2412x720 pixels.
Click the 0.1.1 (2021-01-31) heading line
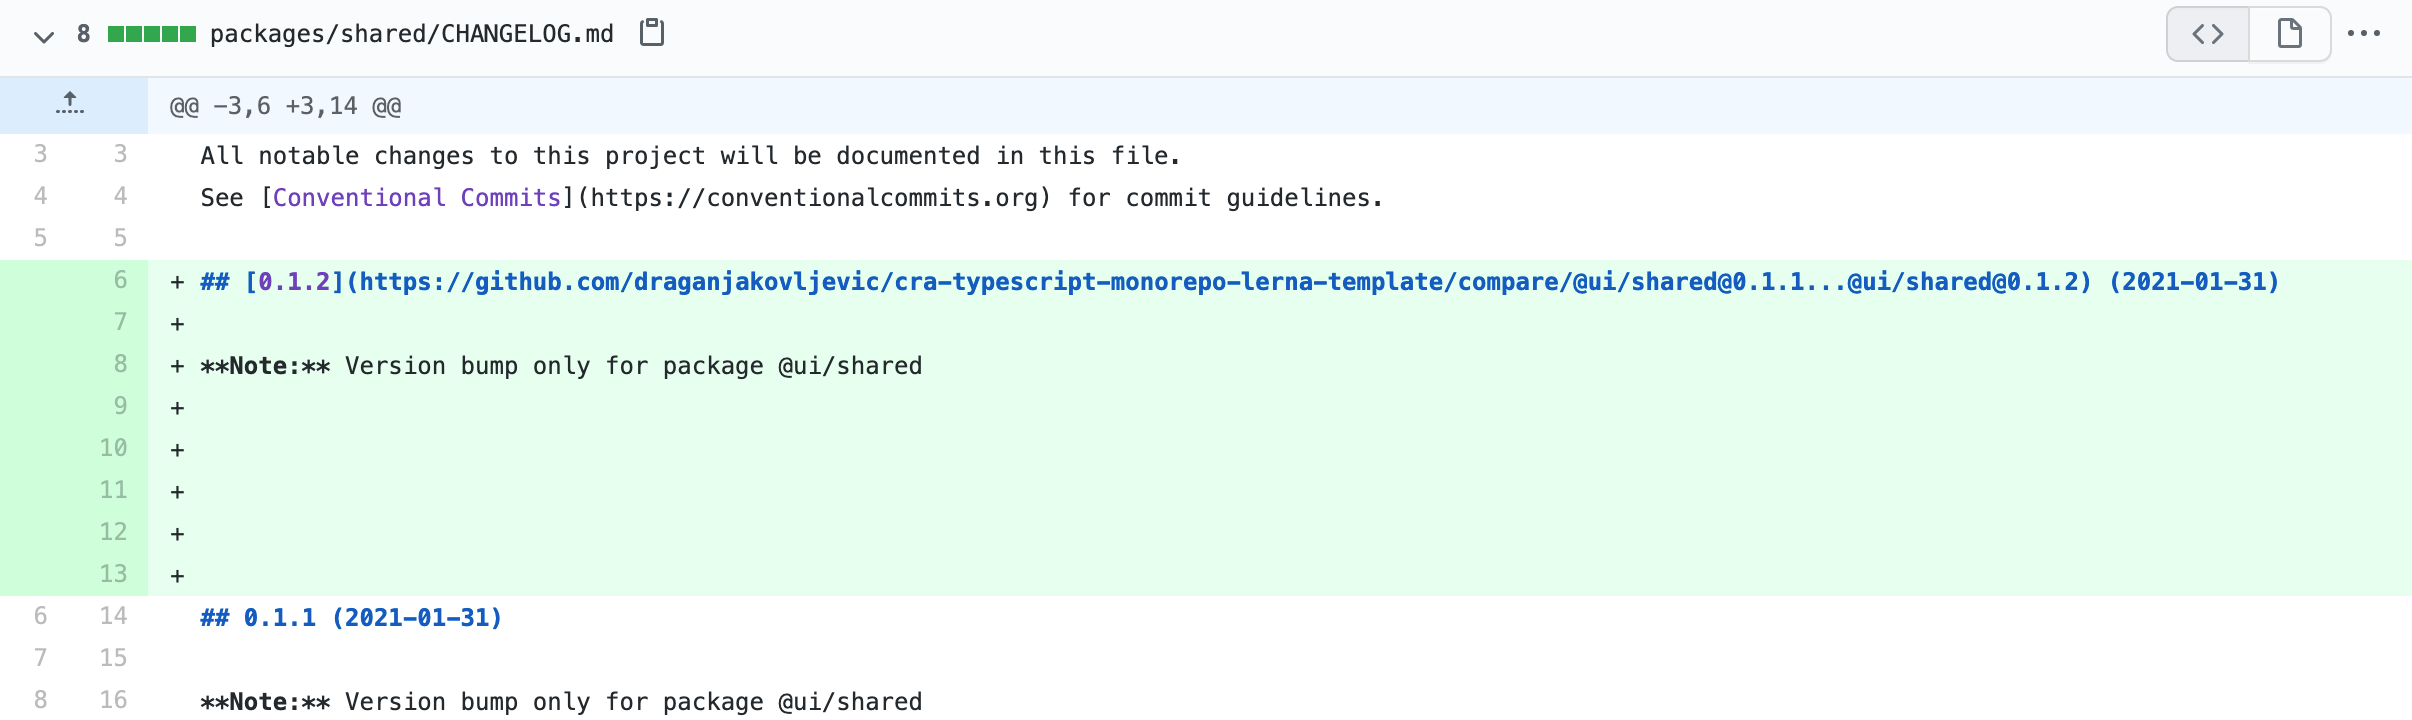[x=351, y=618]
